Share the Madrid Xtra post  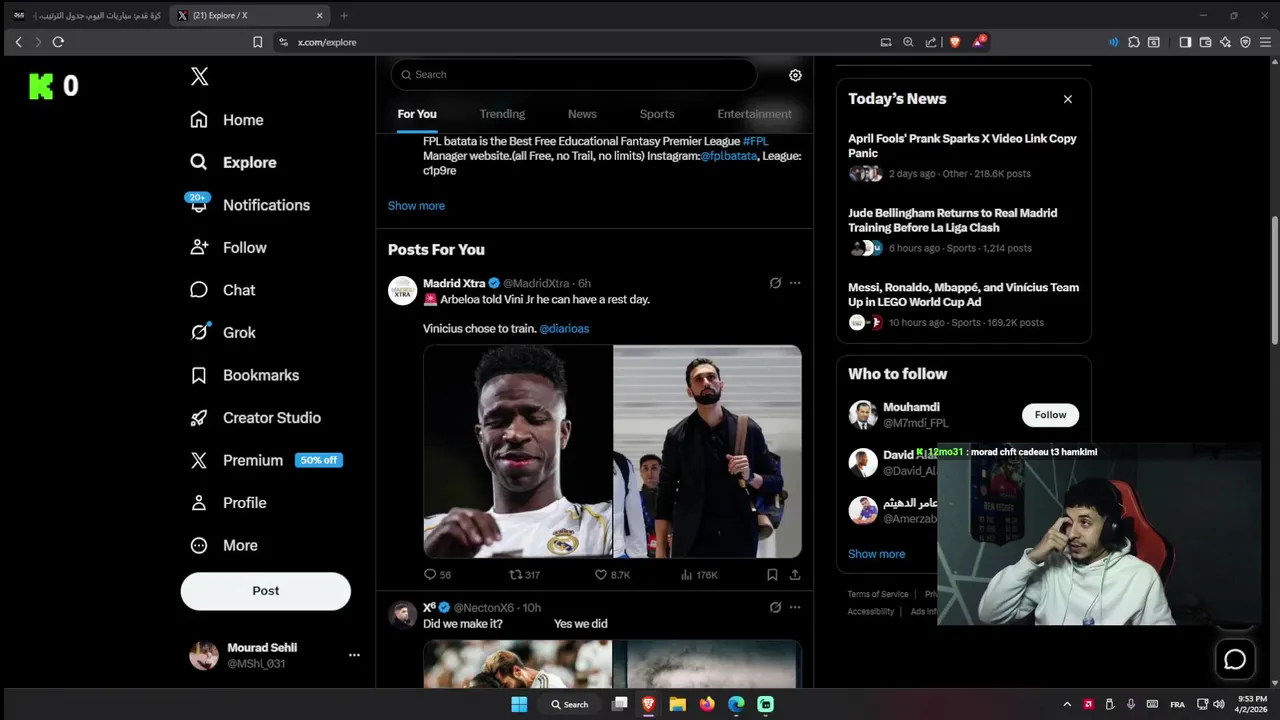coord(795,575)
